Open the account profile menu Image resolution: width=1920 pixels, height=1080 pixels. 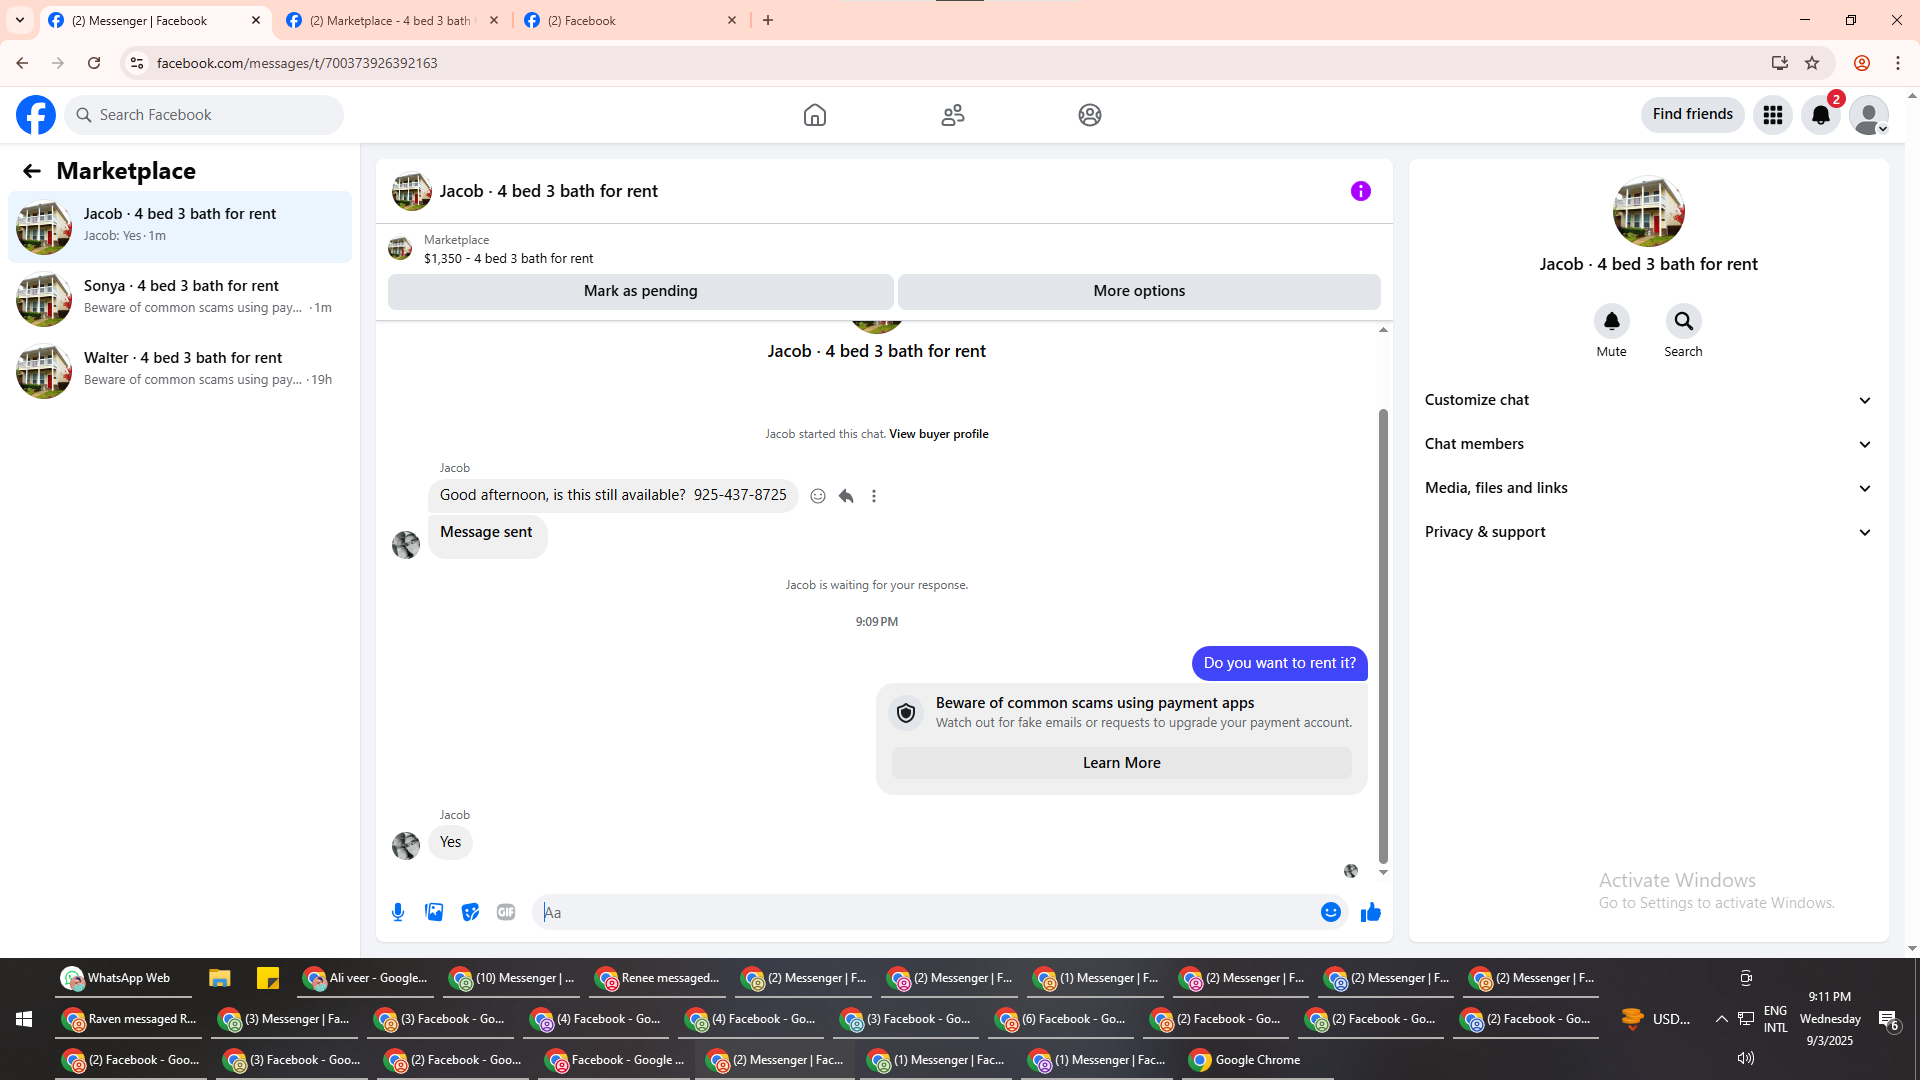coord(1869,115)
